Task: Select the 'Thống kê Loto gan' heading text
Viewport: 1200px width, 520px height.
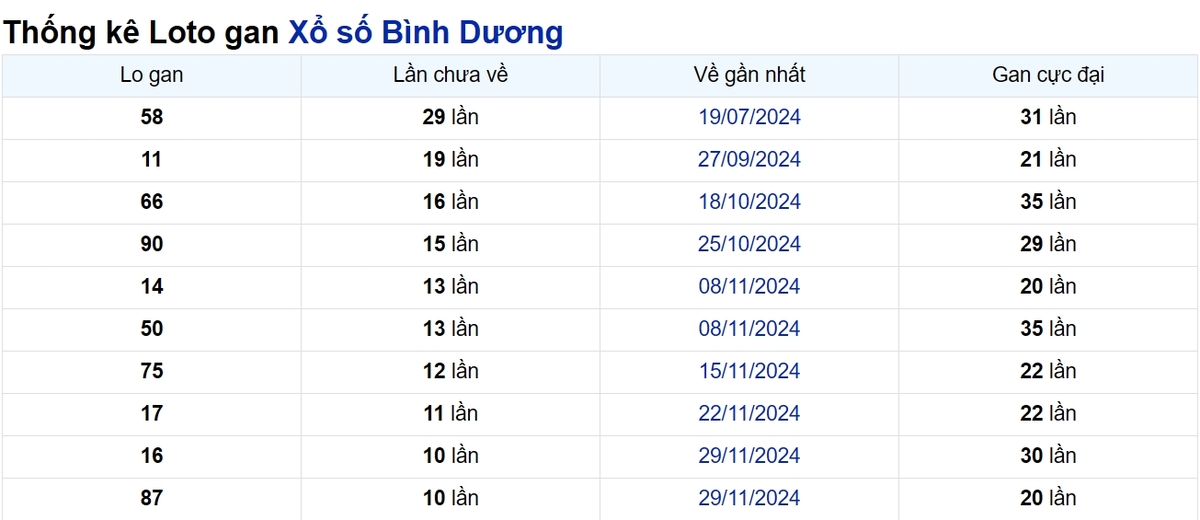Action: 141,33
